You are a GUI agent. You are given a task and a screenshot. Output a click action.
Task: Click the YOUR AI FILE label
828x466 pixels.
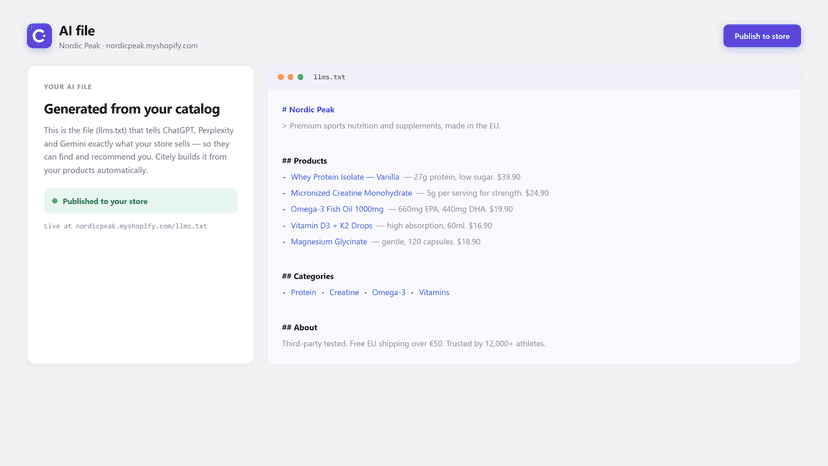click(68, 87)
